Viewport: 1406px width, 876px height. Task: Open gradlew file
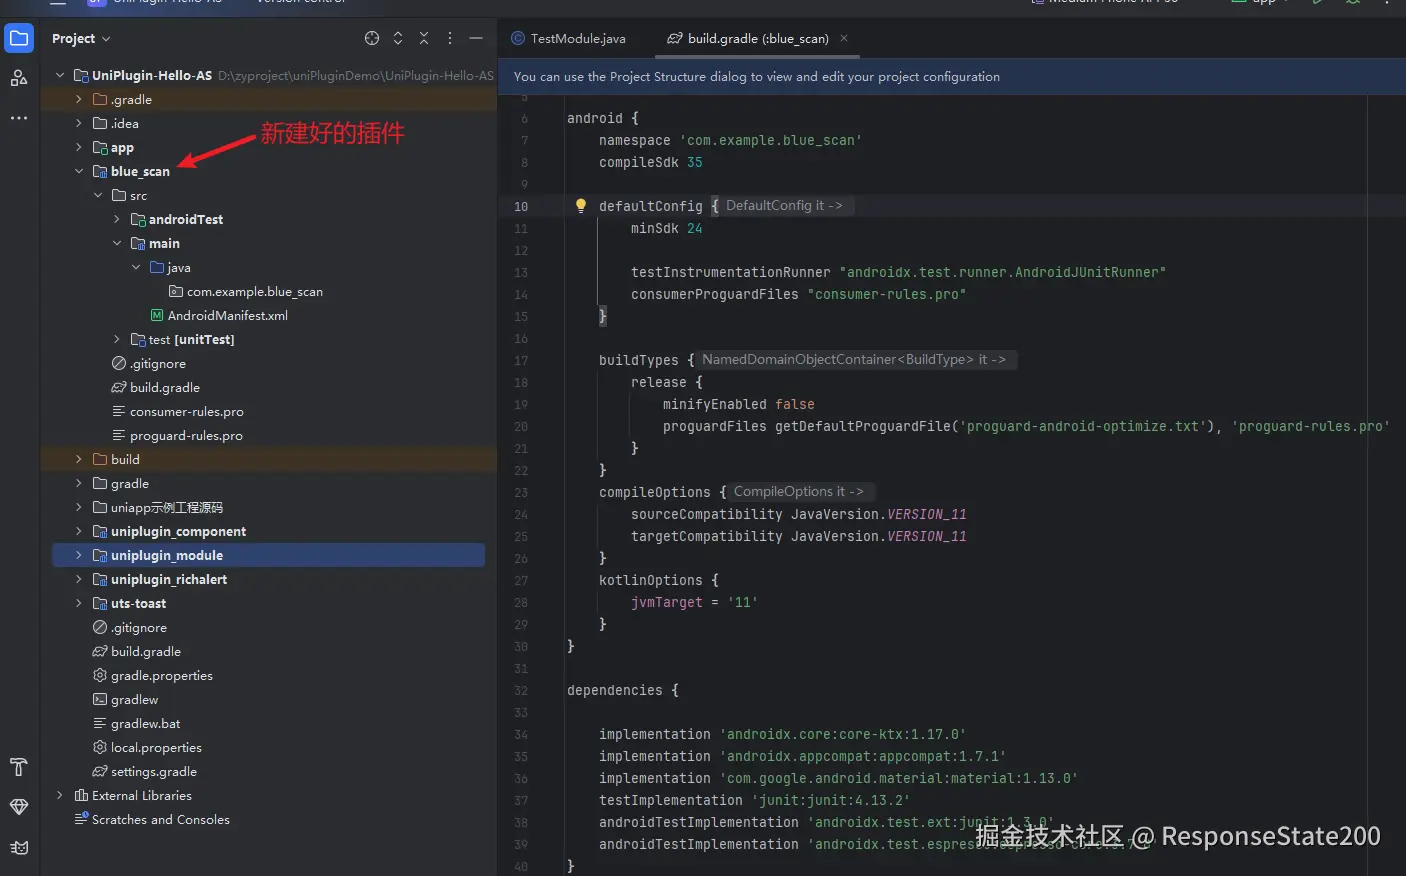[126, 699]
